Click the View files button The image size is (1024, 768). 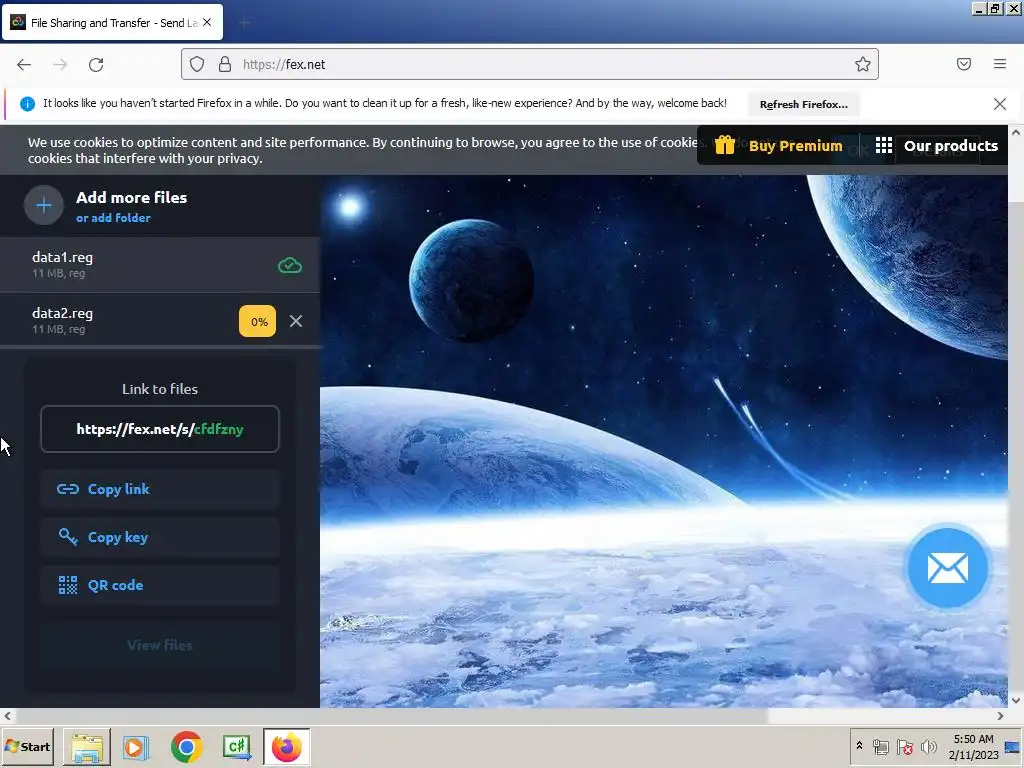[x=160, y=645]
